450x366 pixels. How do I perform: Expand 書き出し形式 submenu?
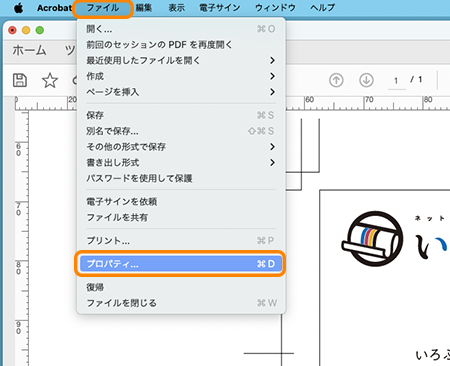pyautogui.click(x=181, y=163)
